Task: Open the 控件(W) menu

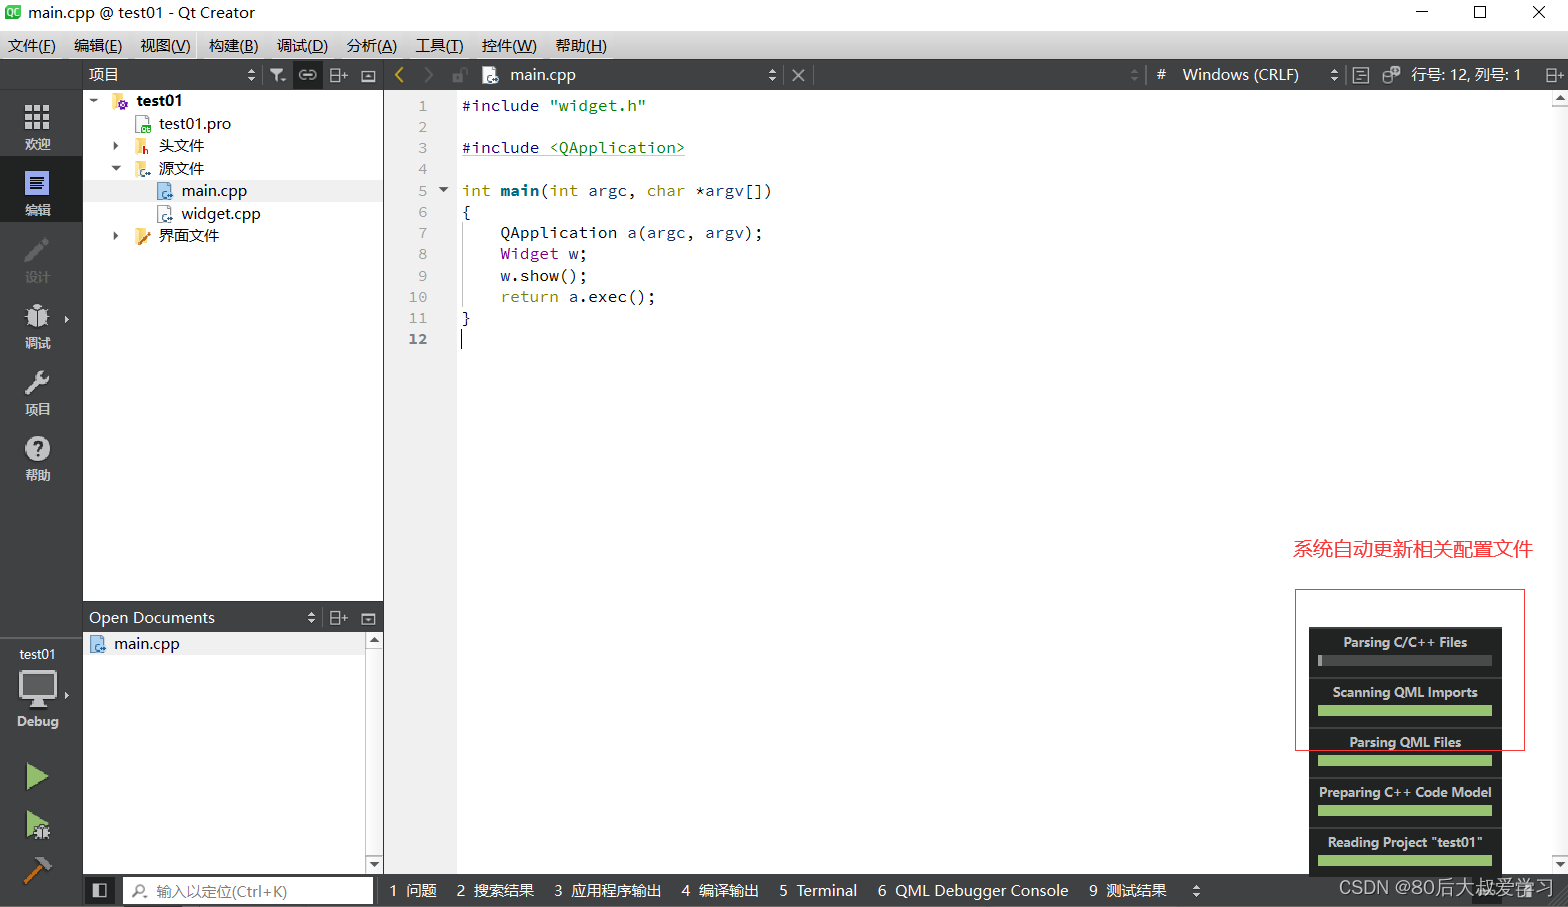Action: click(x=509, y=46)
